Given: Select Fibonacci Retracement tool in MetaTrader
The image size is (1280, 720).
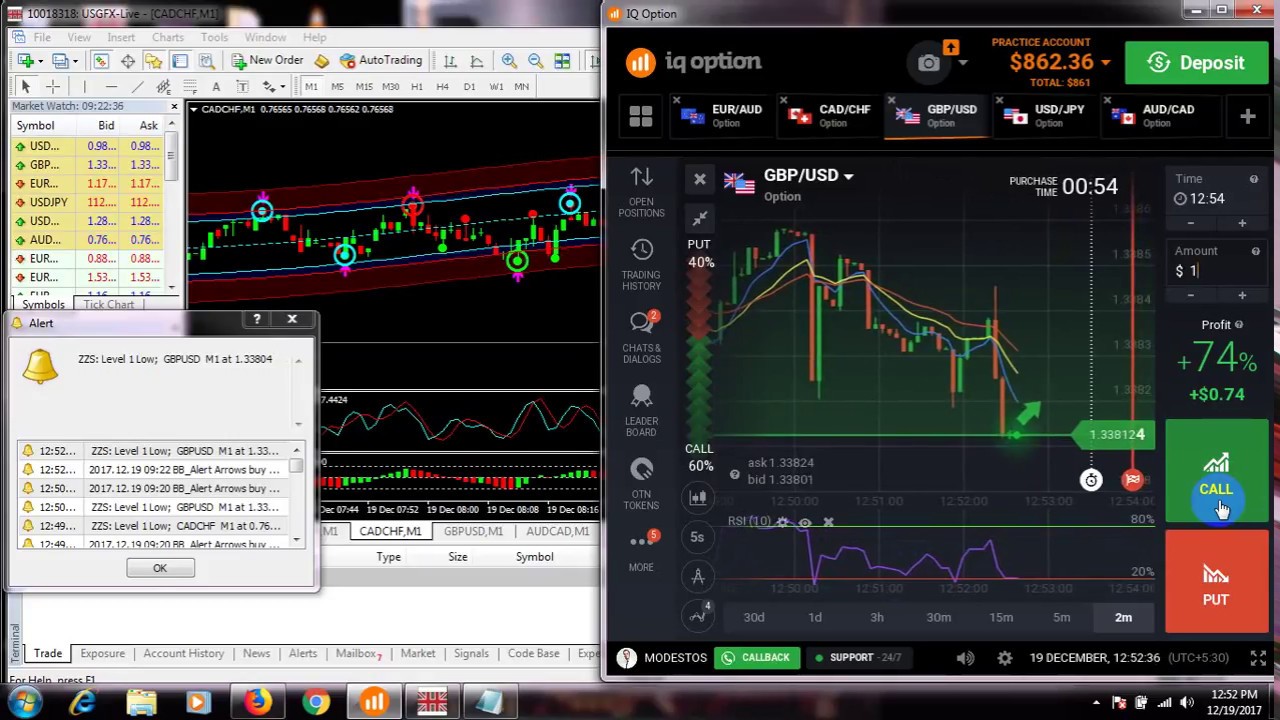Looking at the screenshot, I should point(189,86).
